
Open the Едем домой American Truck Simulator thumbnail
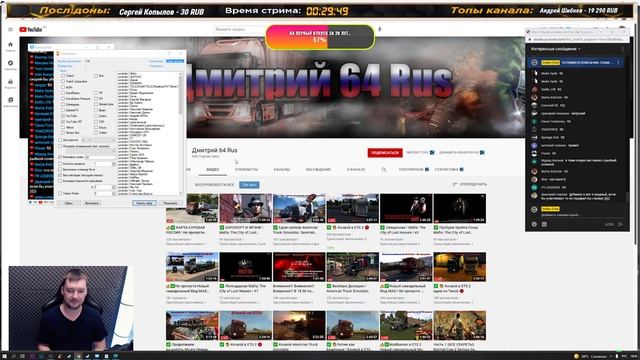(299, 209)
